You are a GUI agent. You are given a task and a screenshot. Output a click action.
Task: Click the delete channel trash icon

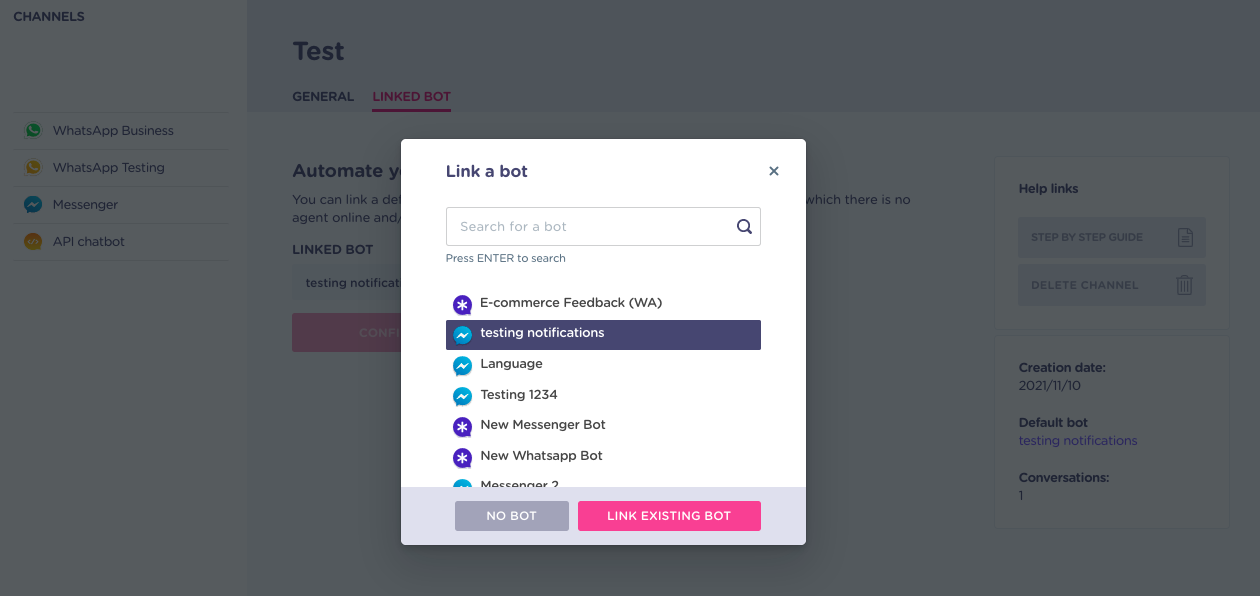(x=1184, y=285)
